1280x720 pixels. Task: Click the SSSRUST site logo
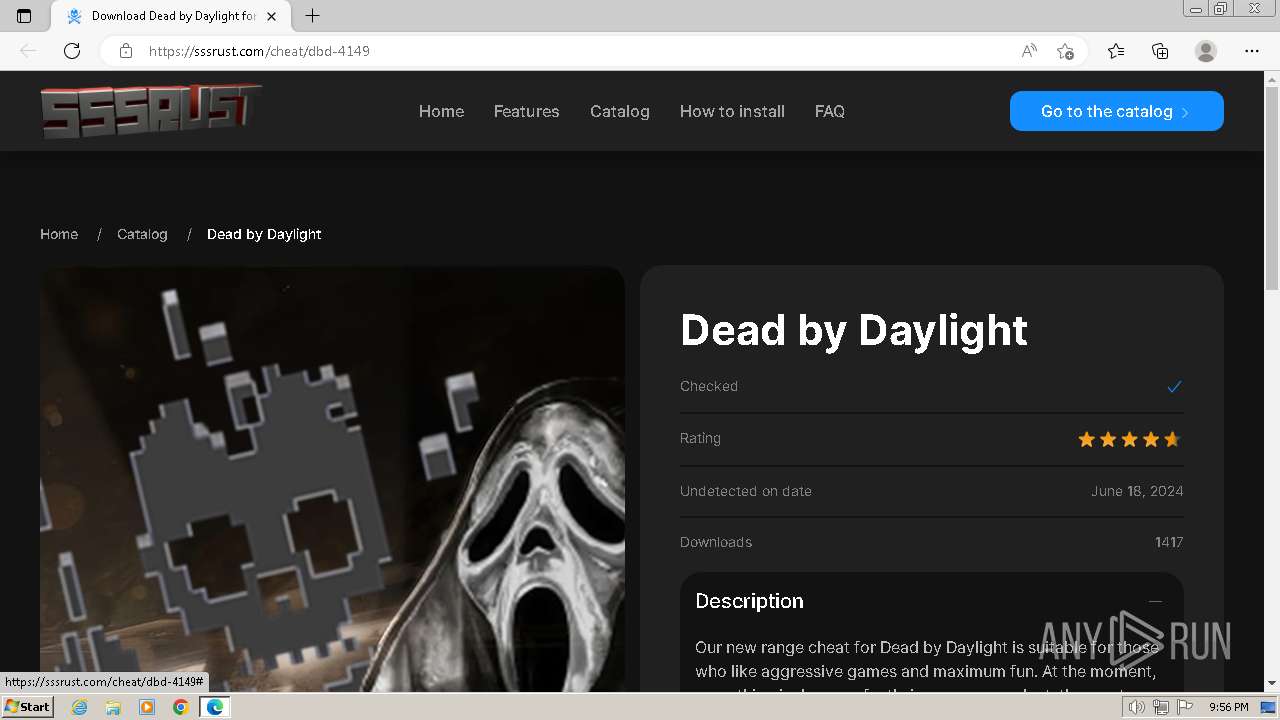point(150,110)
